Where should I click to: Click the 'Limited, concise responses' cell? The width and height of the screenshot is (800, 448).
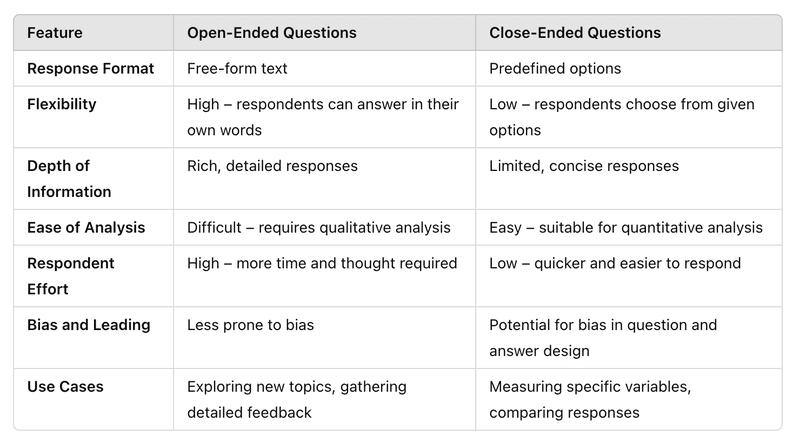pos(583,165)
